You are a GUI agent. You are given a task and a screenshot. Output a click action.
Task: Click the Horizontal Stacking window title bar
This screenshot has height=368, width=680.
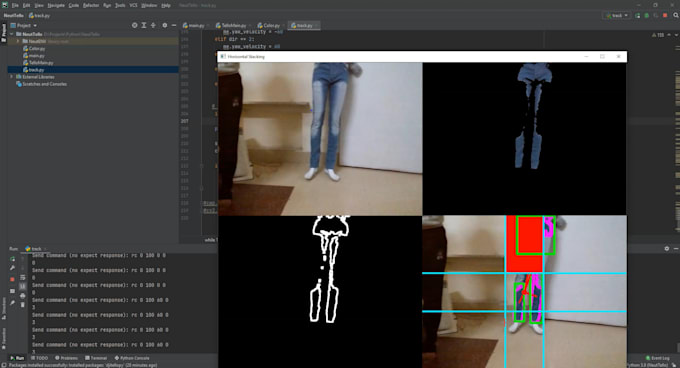click(x=422, y=57)
